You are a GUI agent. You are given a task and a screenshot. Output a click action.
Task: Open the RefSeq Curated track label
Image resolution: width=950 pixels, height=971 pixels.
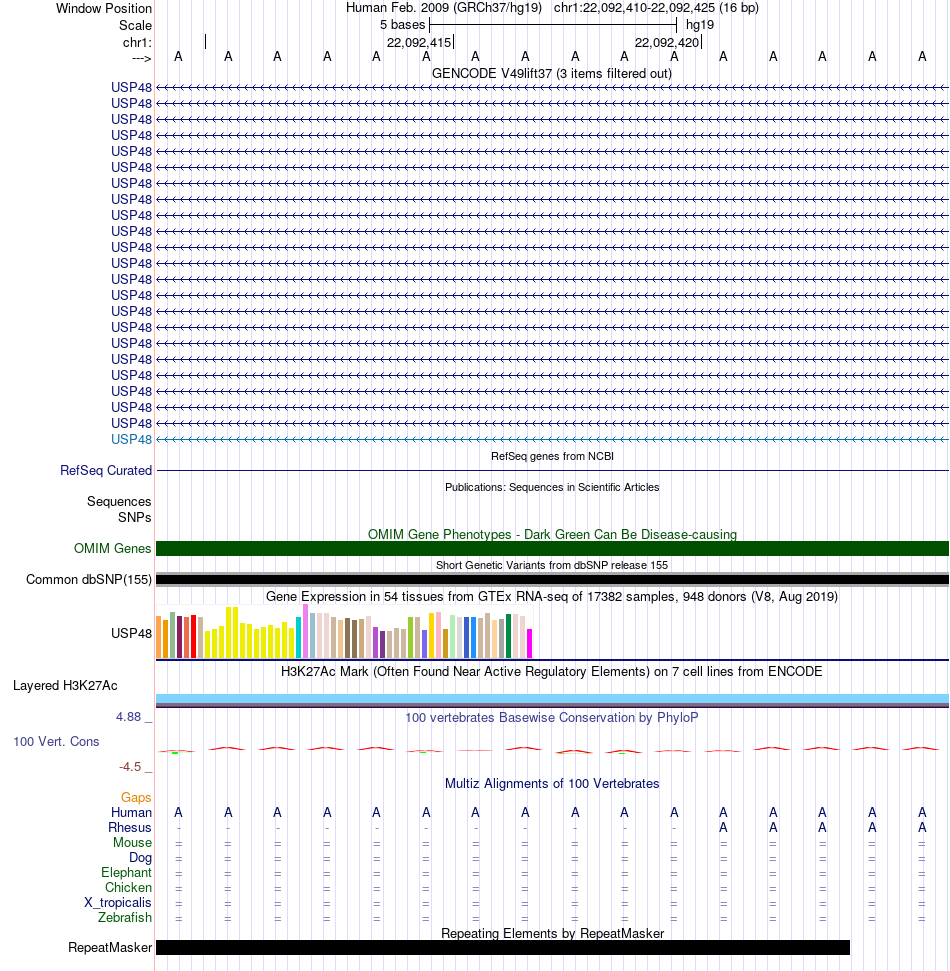click(x=106, y=471)
